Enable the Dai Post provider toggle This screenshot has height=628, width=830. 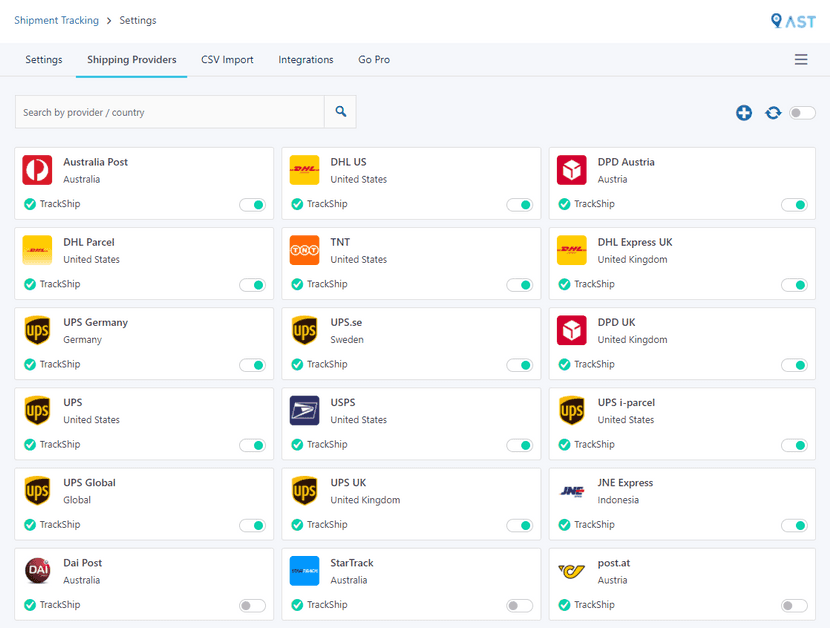click(252, 605)
